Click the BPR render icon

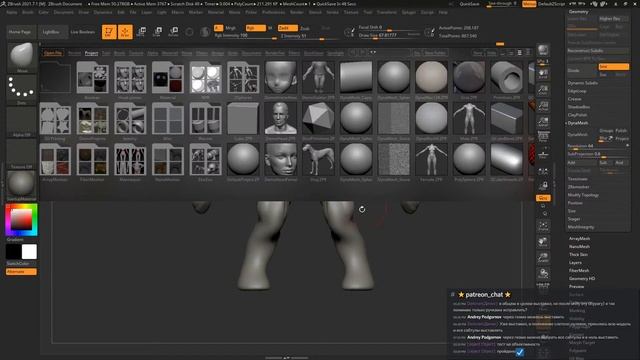pos(543,50)
